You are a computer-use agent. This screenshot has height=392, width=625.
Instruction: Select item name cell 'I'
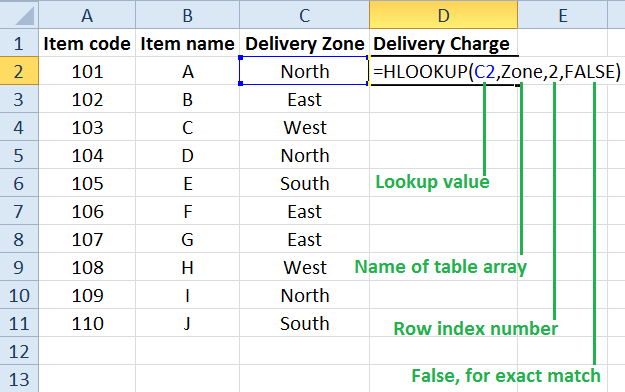coord(187,295)
